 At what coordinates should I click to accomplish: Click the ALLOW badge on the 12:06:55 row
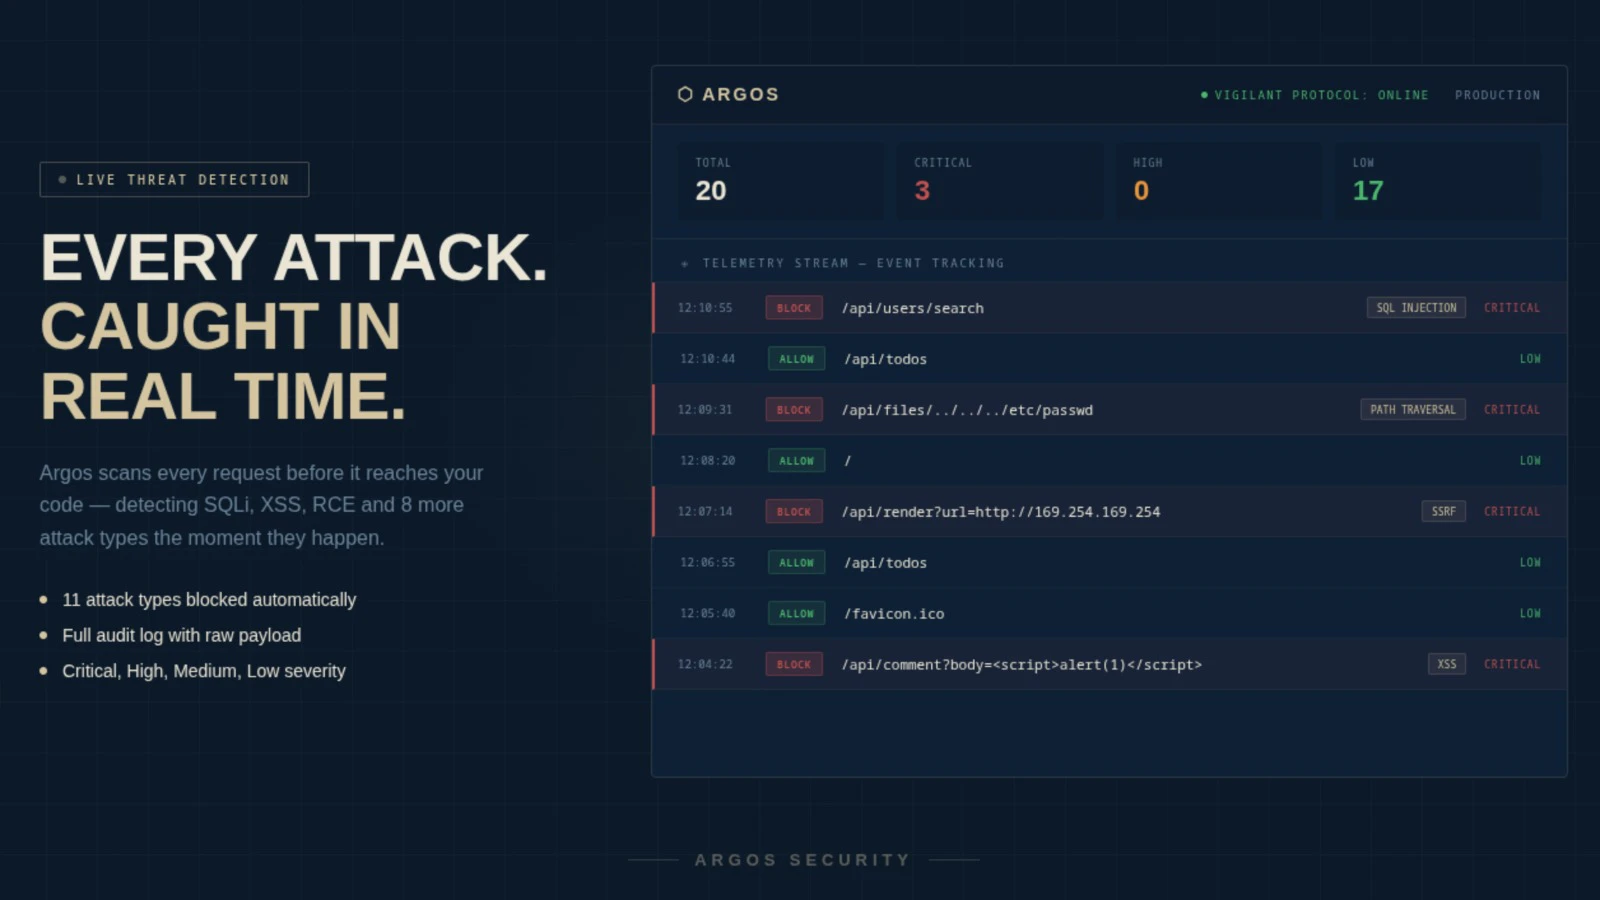(796, 563)
